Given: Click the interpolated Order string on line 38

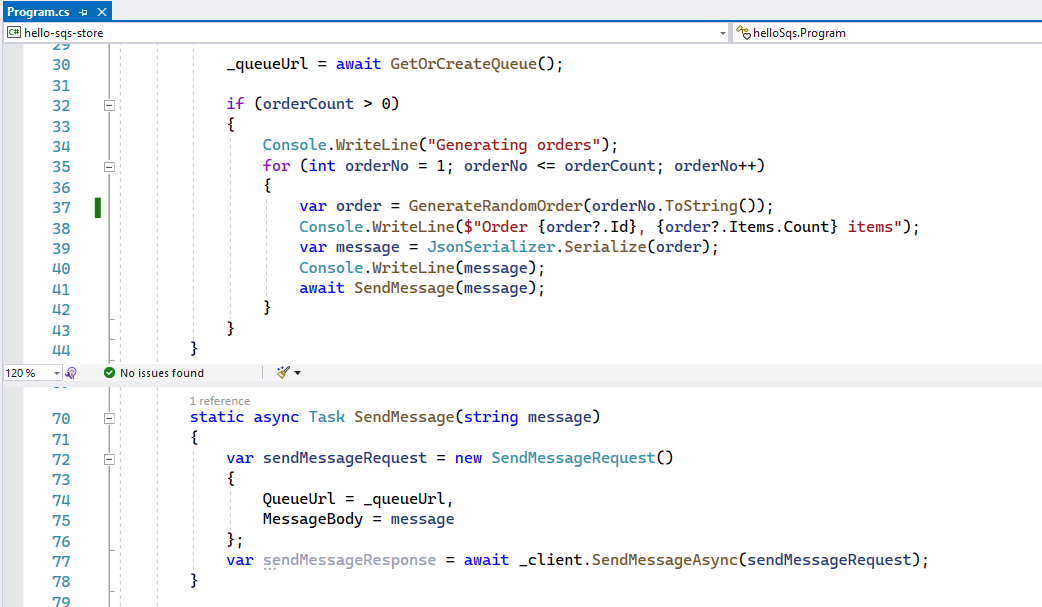Looking at the screenshot, I should tap(682, 227).
